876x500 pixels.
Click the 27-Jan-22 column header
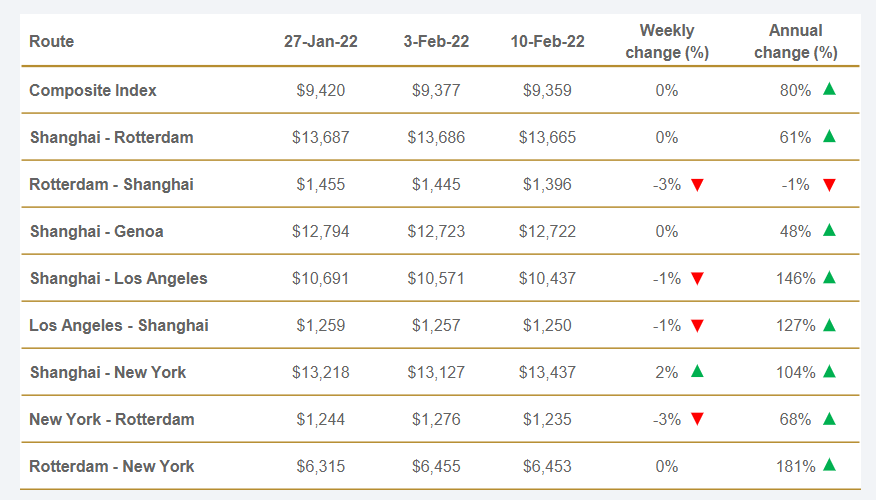[320, 42]
